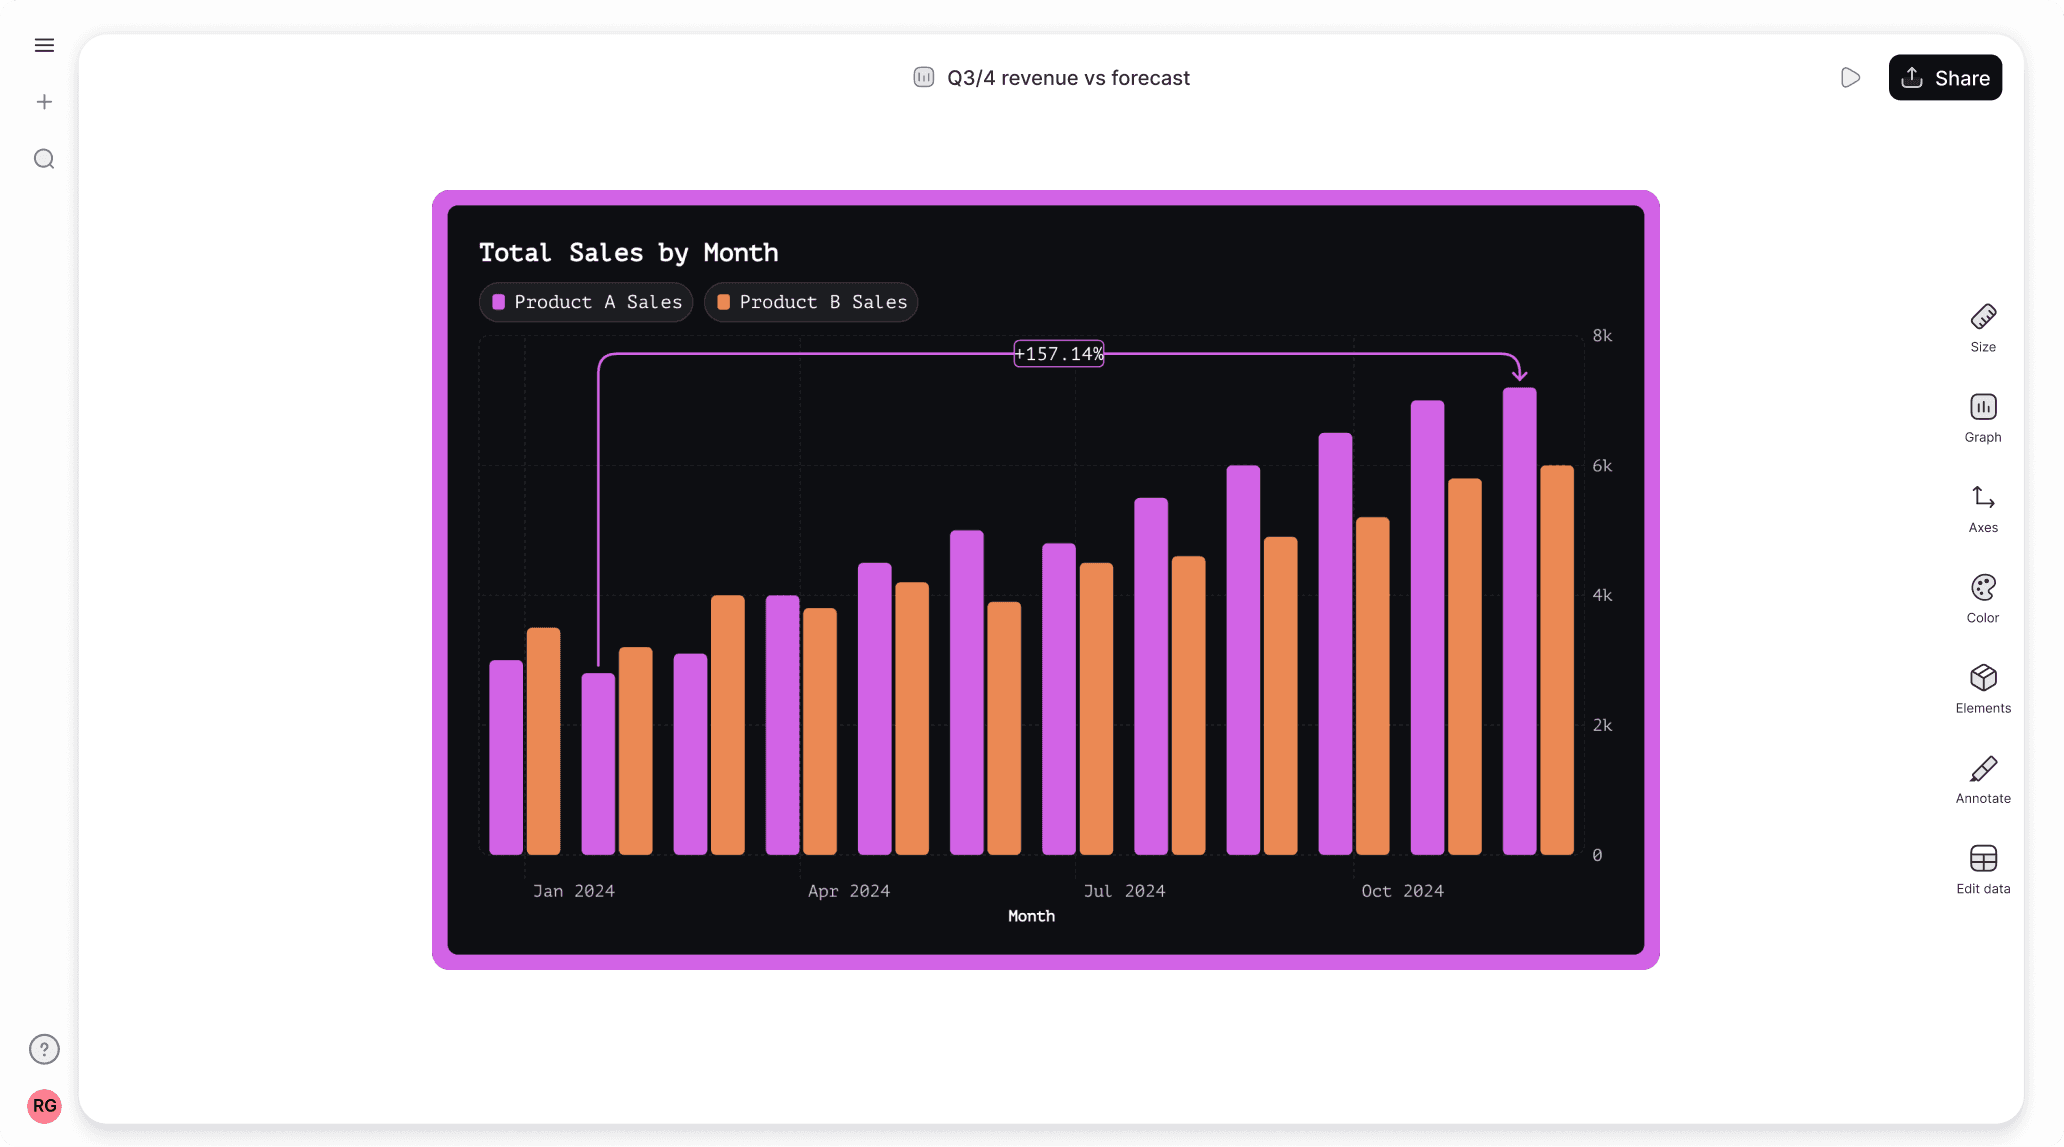Open the Axes panel
2064x1147 pixels.
1982,507
